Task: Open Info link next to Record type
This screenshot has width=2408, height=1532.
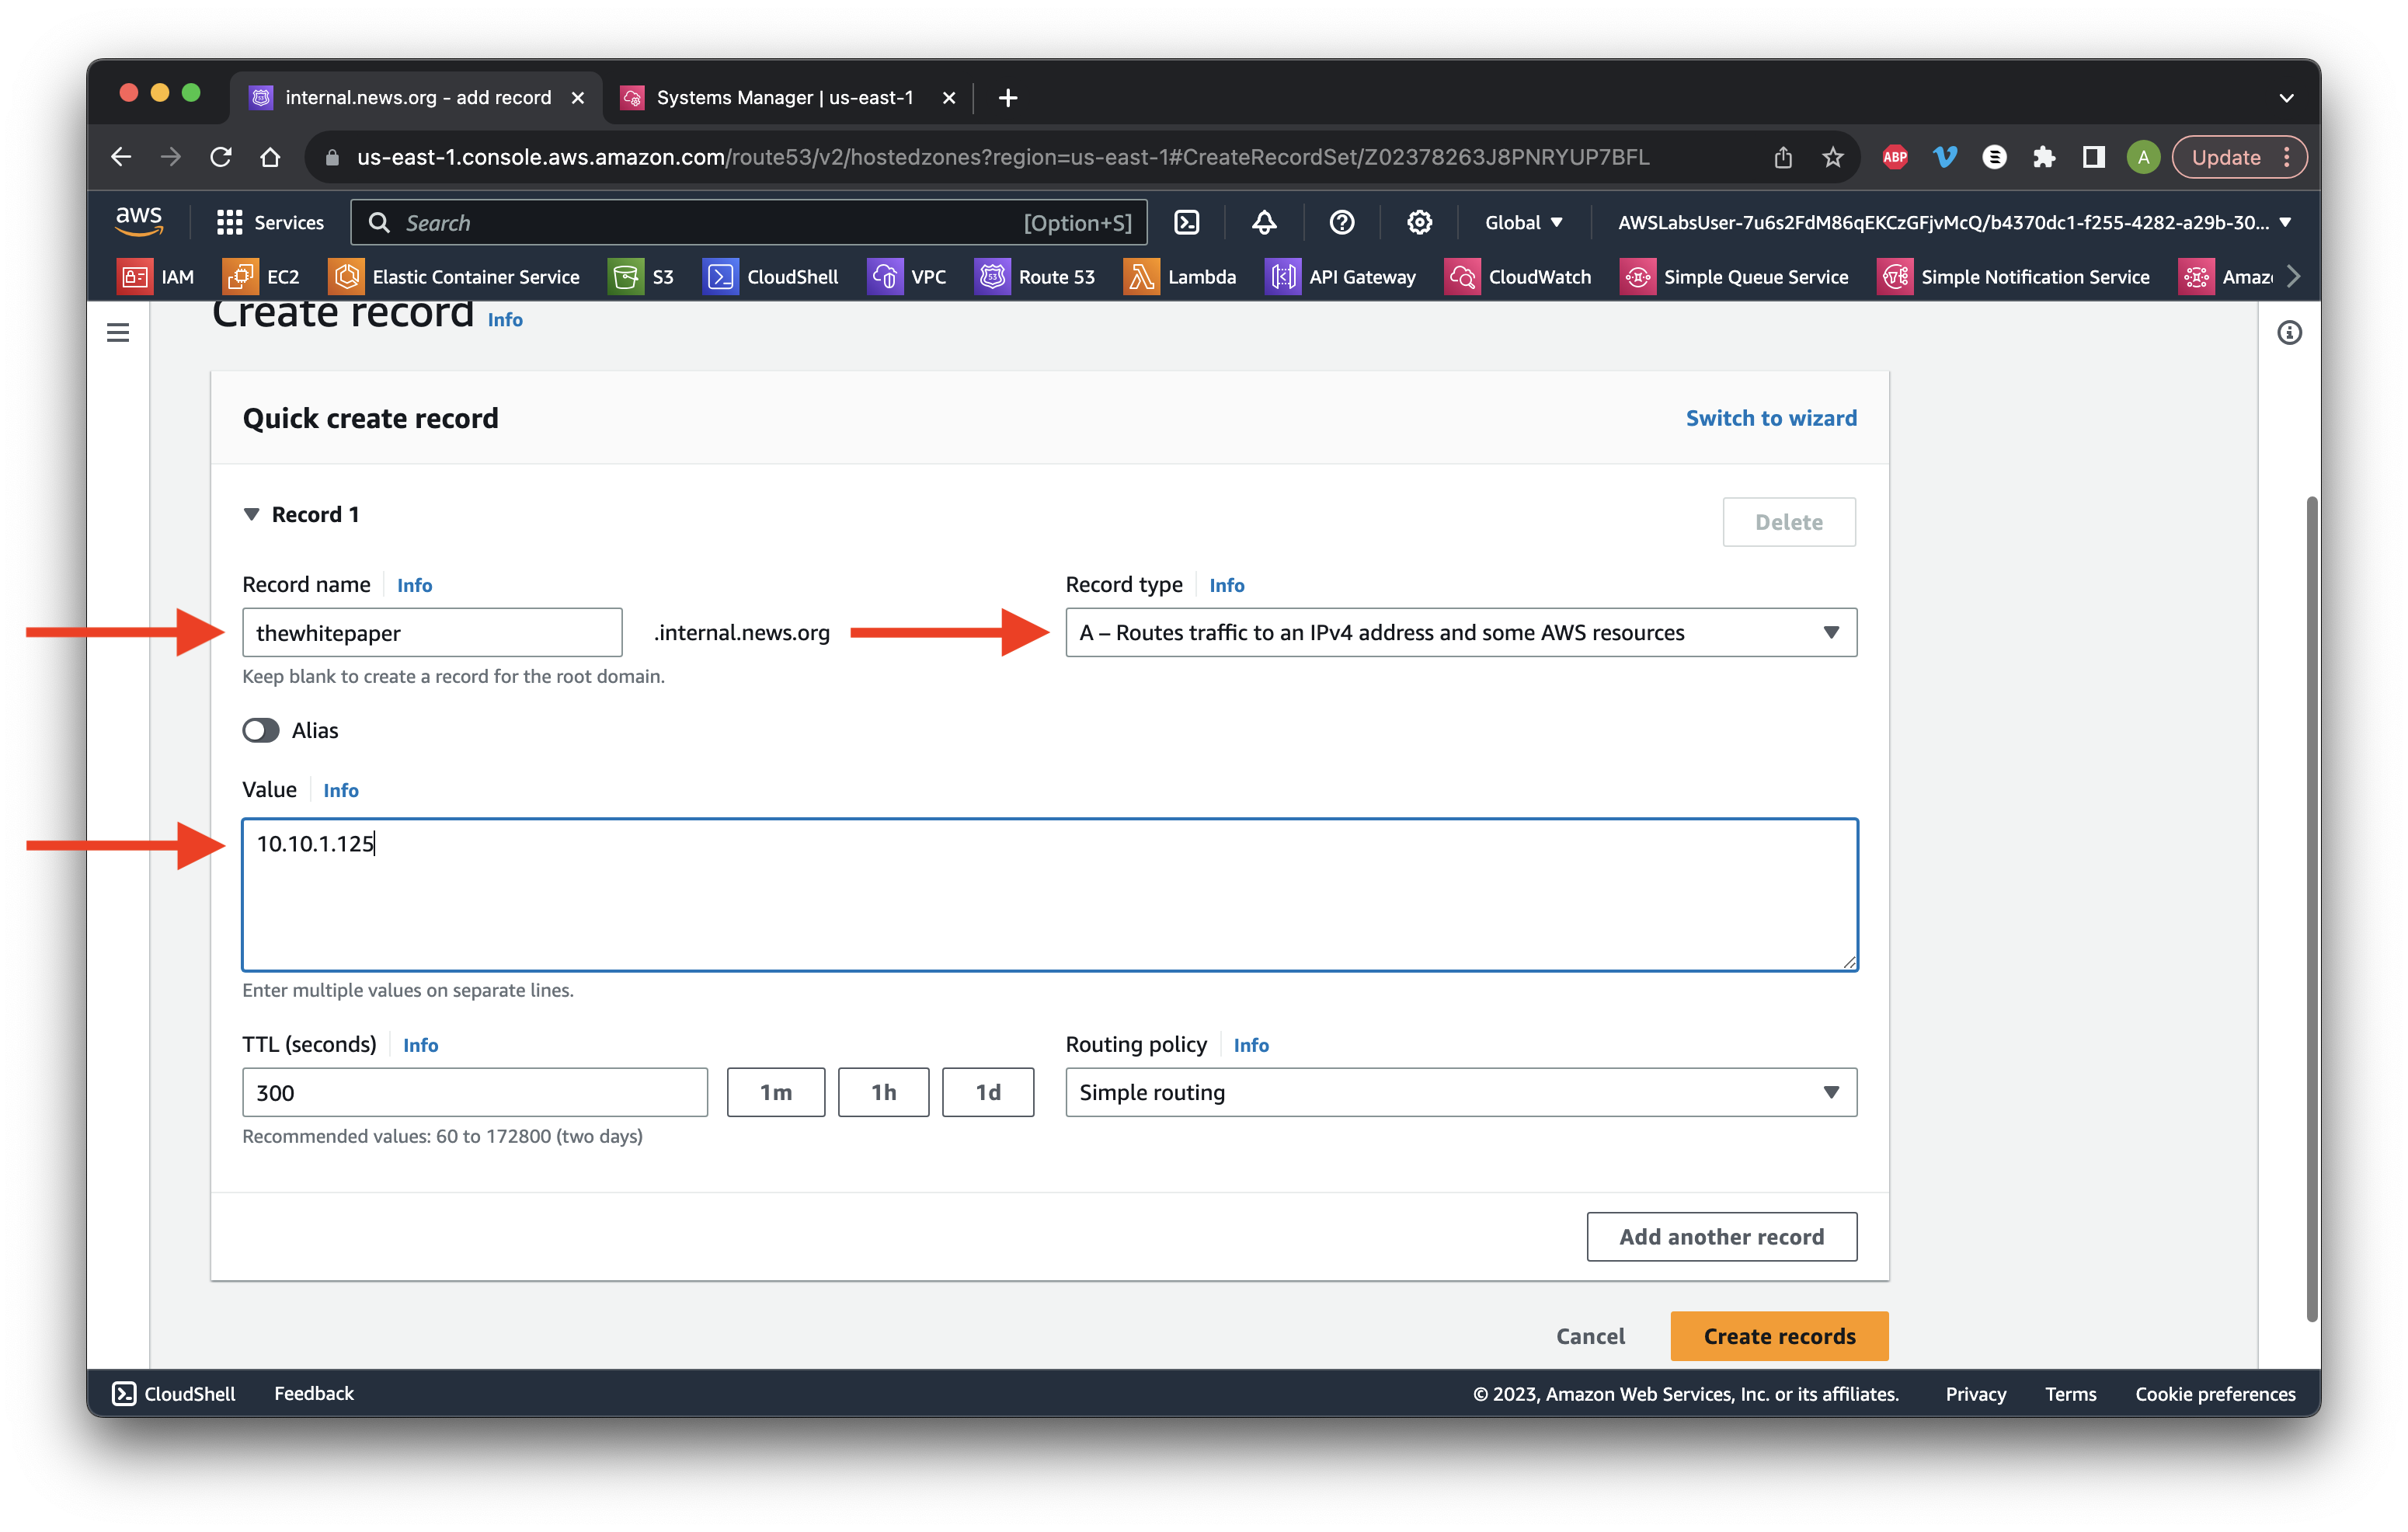Action: (x=1226, y=585)
